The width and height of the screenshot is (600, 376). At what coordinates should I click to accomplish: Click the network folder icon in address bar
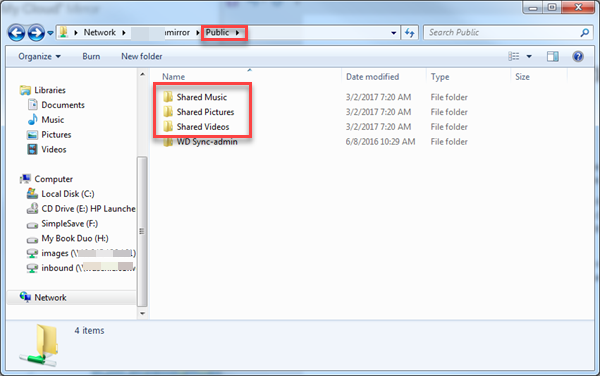tap(64, 32)
